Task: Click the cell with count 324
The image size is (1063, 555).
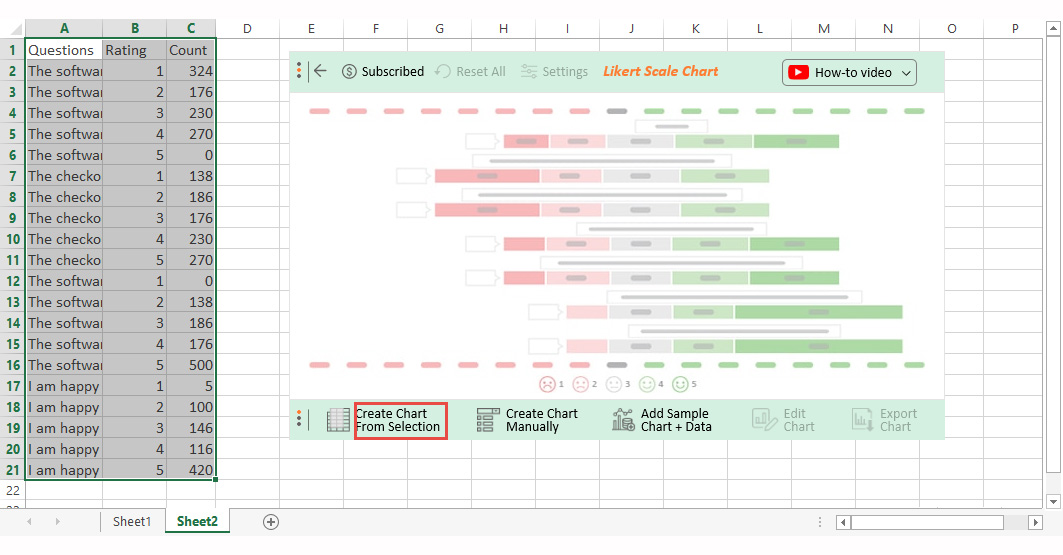Action: 191,71
